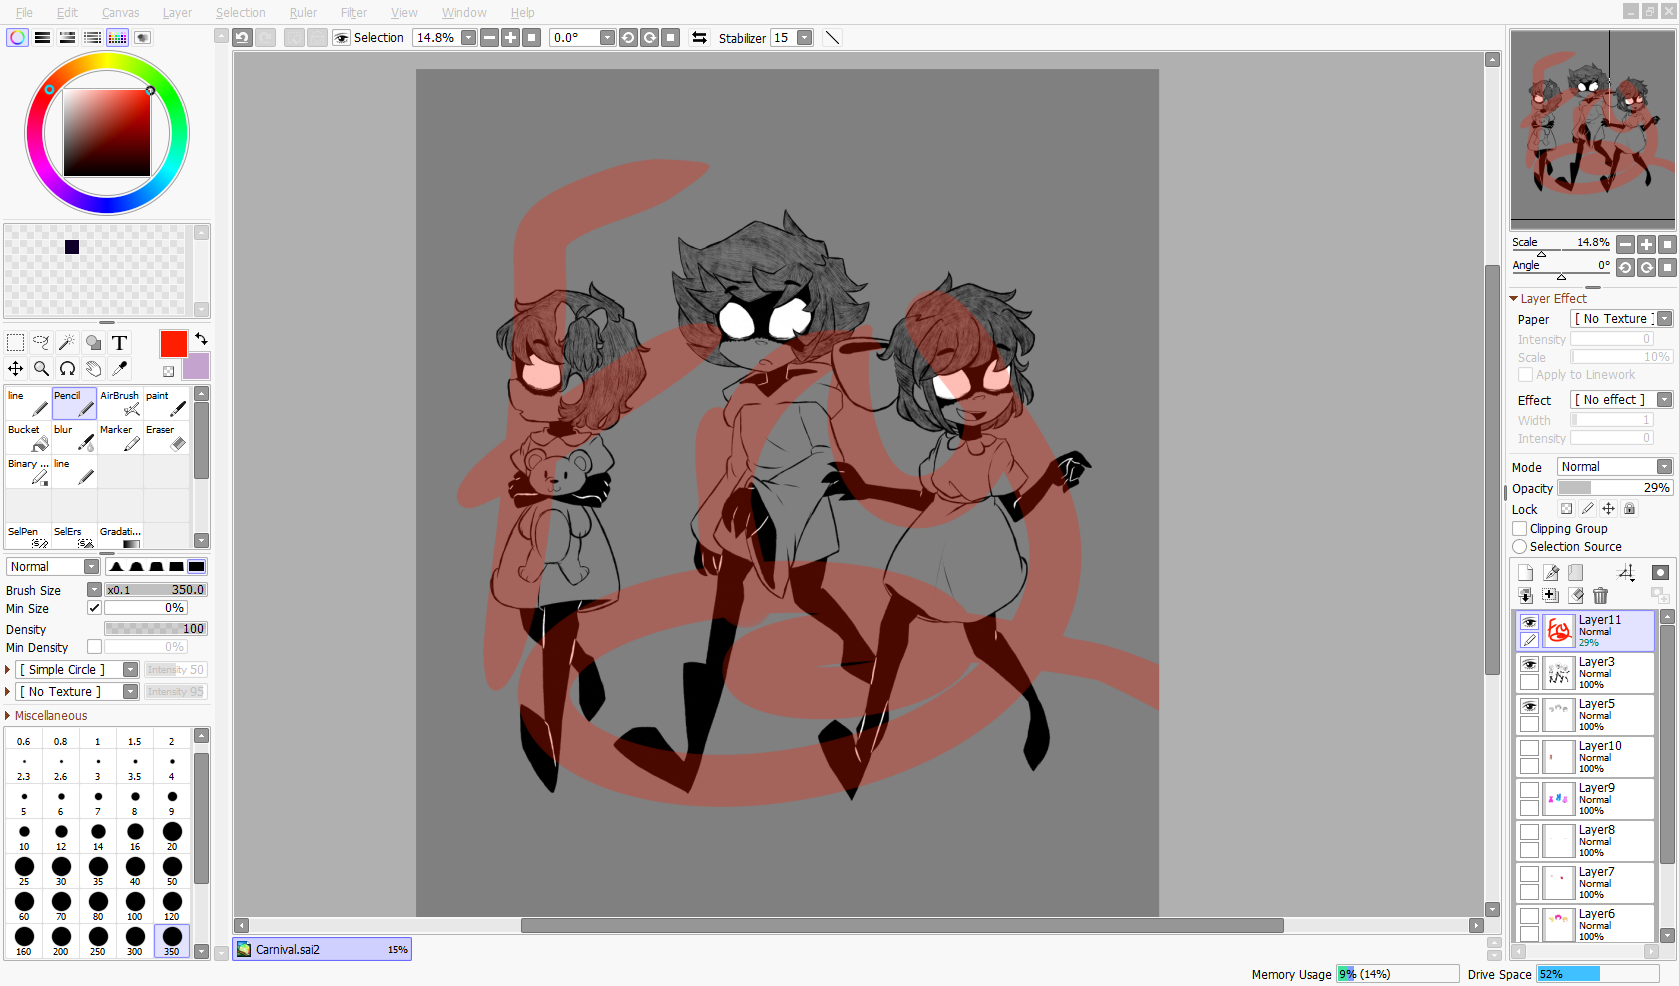Select the Move tool
Screen dimensions: 1679x986
click(16, 369)
